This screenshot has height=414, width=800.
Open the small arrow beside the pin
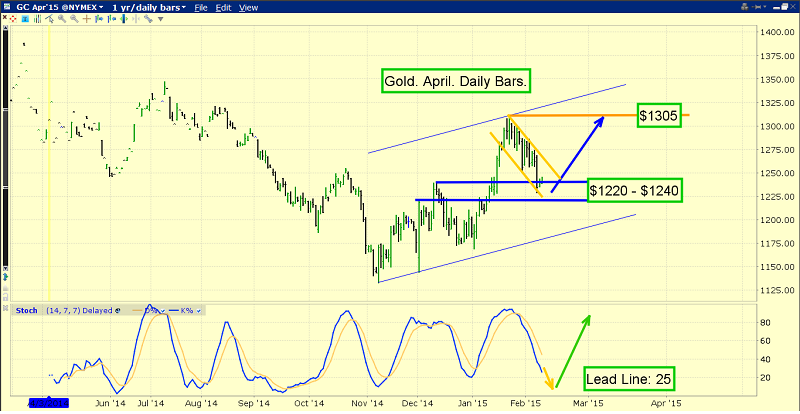click(765, 7)
